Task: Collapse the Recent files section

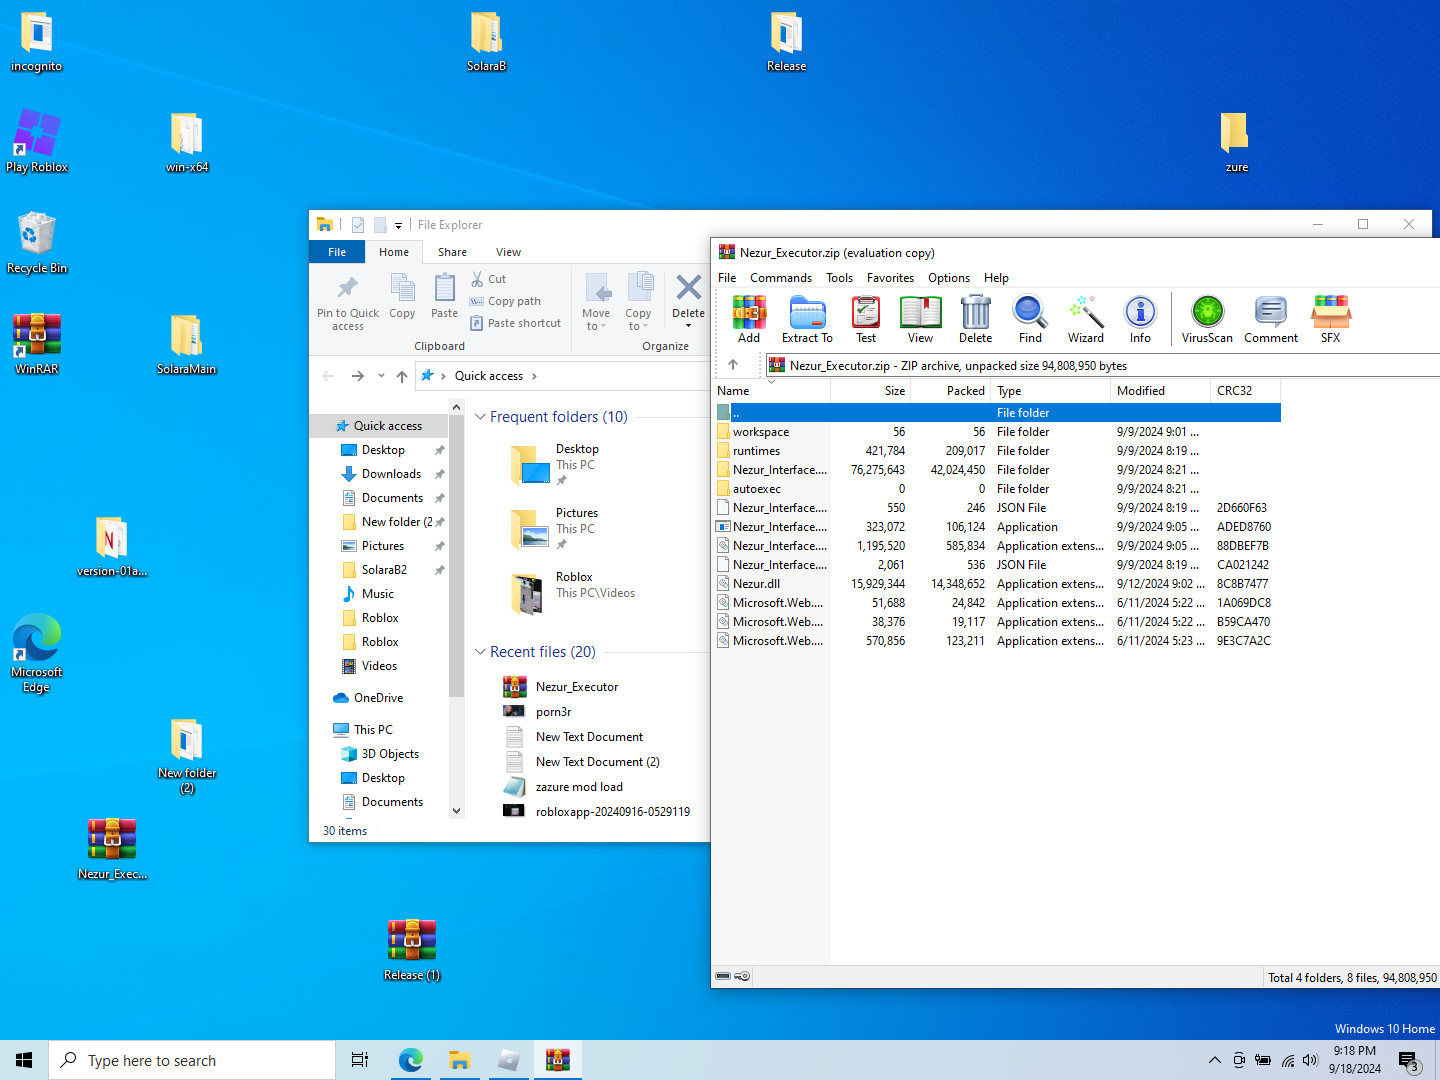Action: (x=480, y=652)
